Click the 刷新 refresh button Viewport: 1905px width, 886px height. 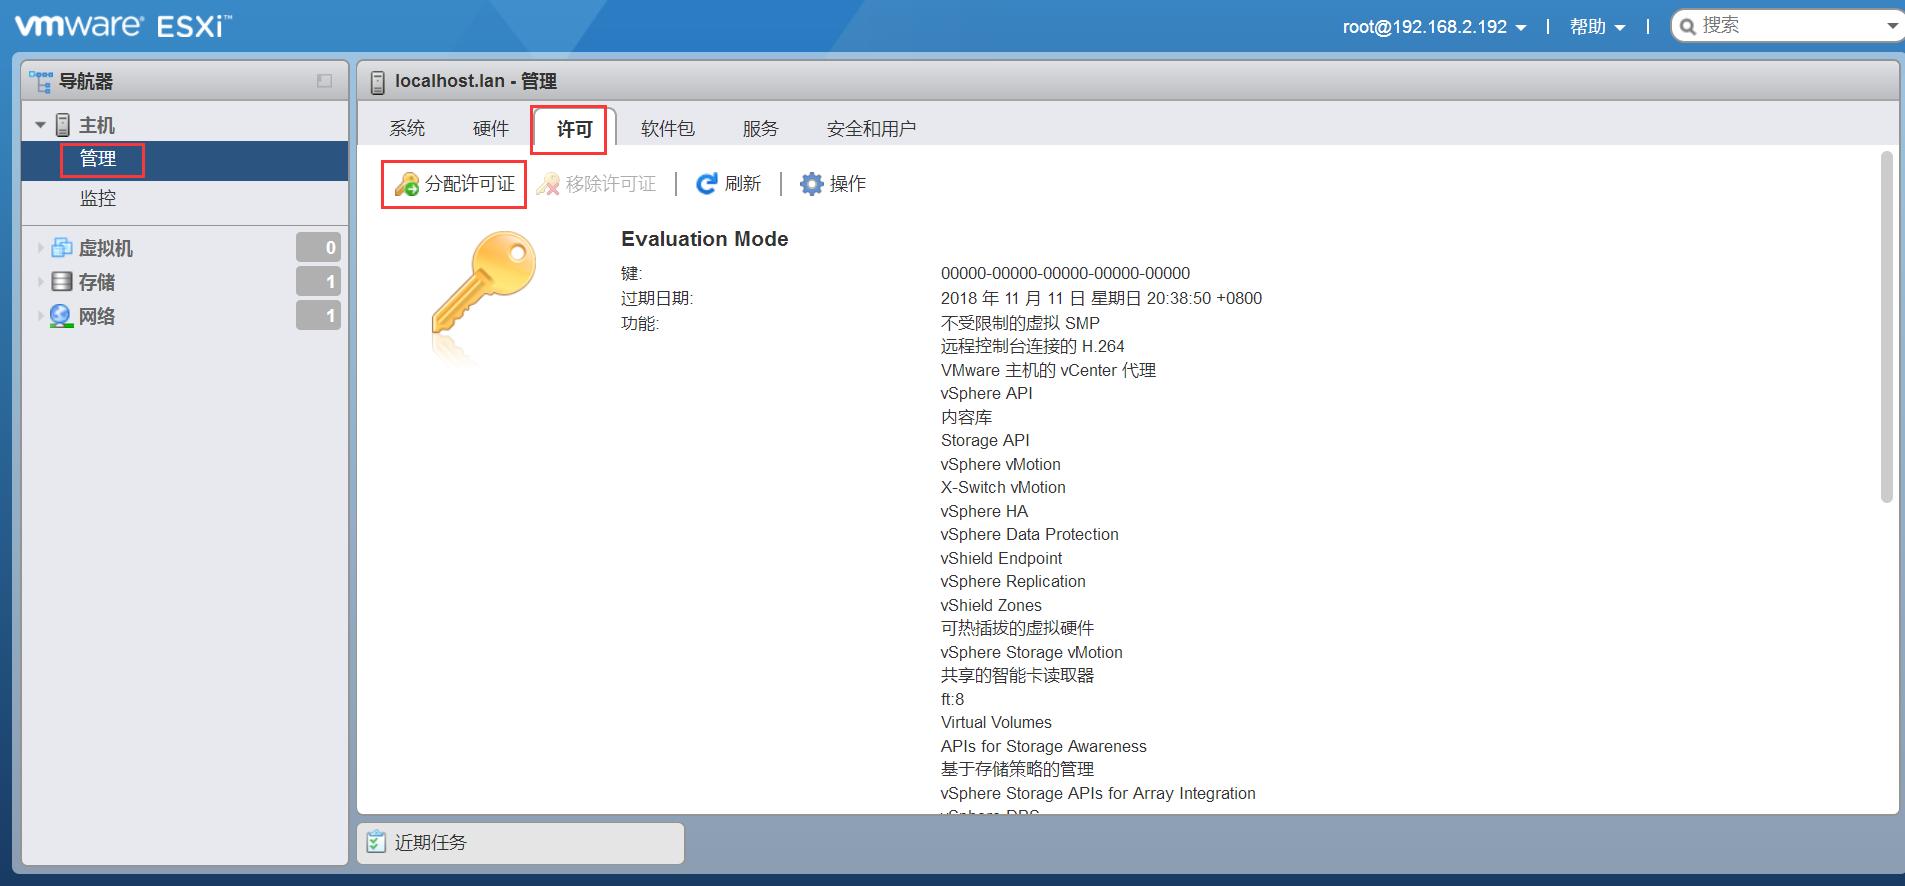tap(729, 184)
